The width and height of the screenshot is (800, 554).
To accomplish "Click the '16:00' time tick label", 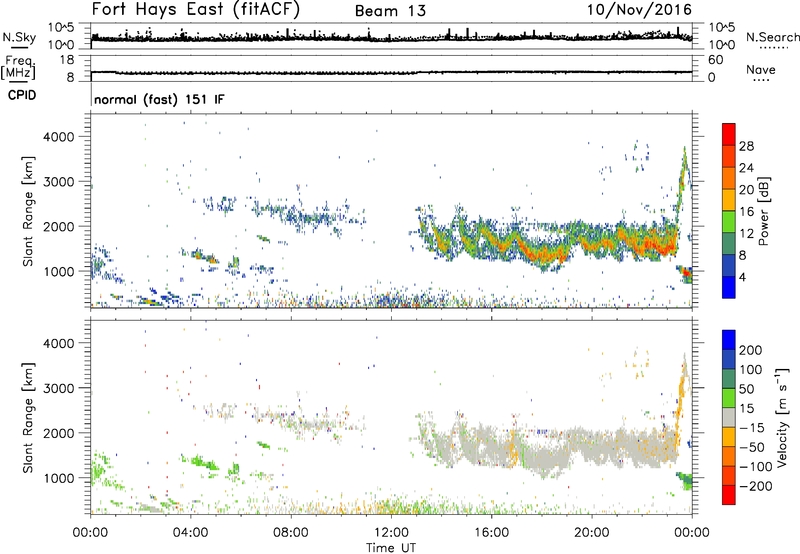I will click(x=491, y=533).
